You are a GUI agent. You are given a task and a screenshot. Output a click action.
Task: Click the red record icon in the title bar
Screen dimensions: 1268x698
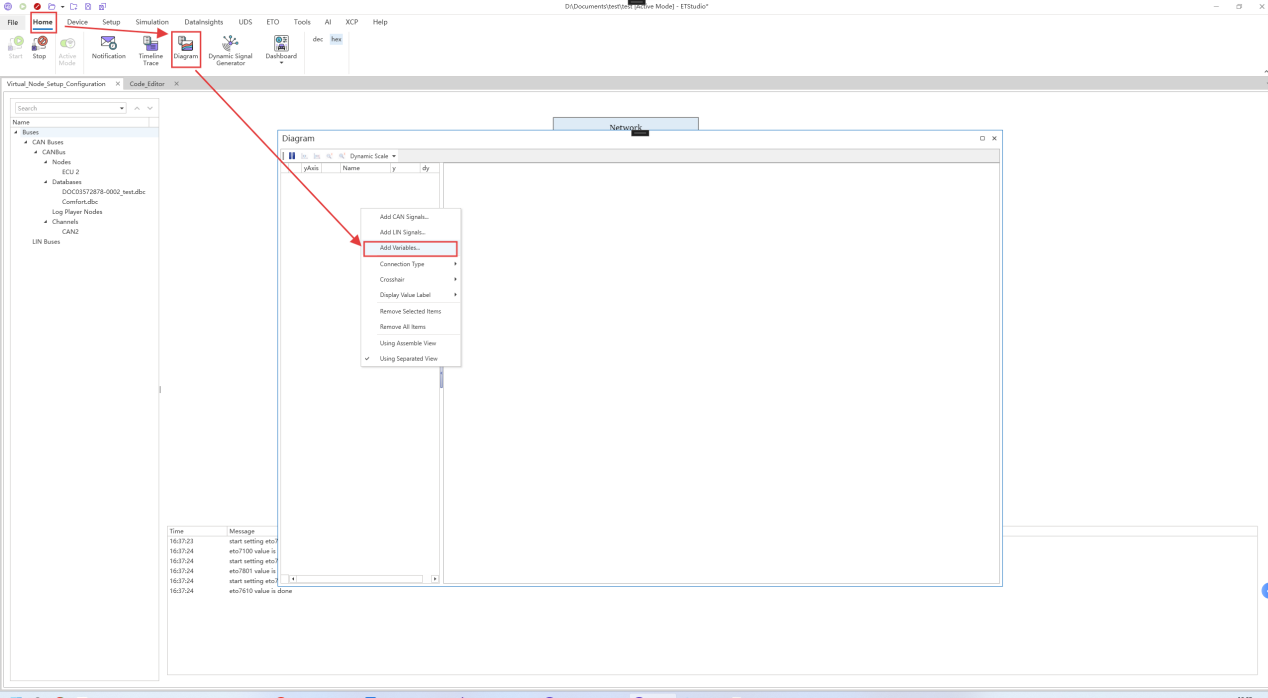(37, 7)
